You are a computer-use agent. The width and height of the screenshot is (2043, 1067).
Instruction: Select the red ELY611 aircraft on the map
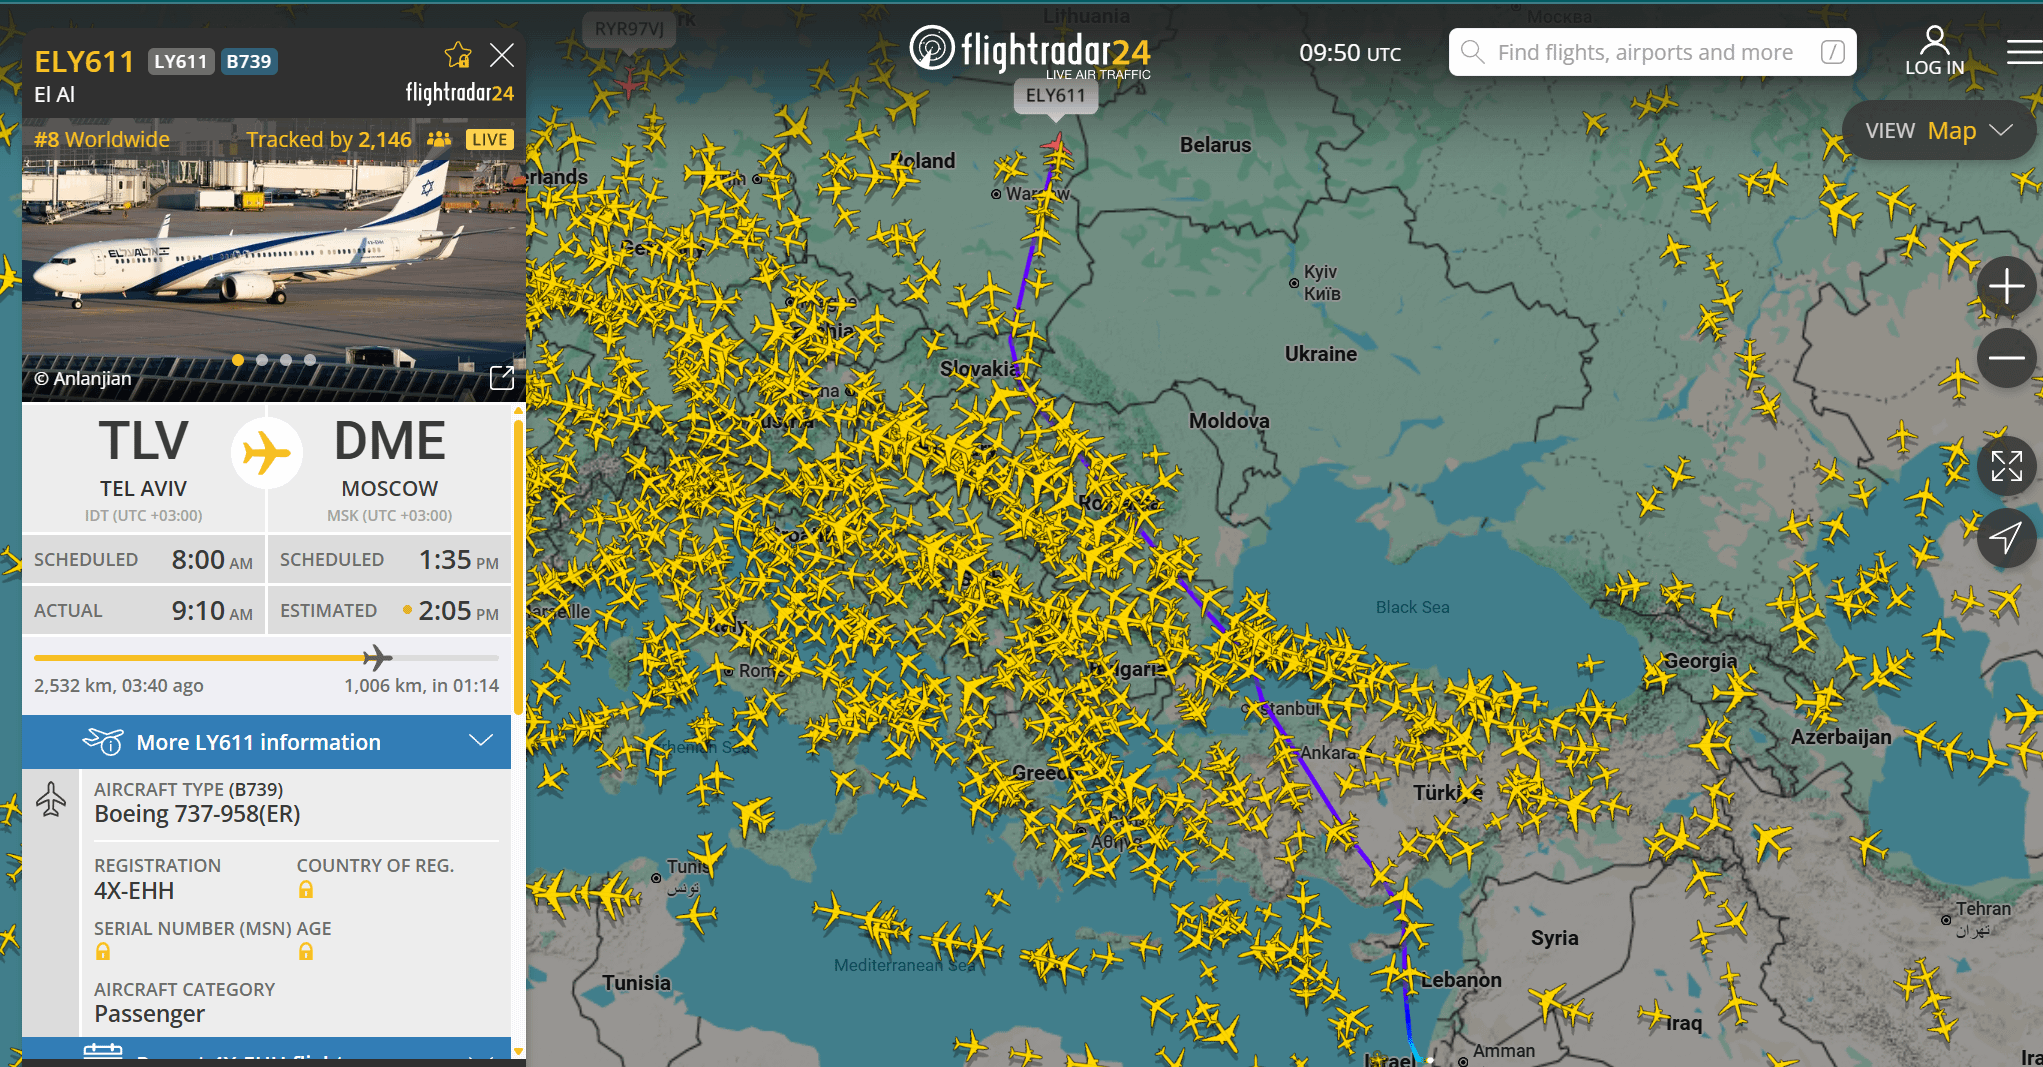click(1055, 148)
